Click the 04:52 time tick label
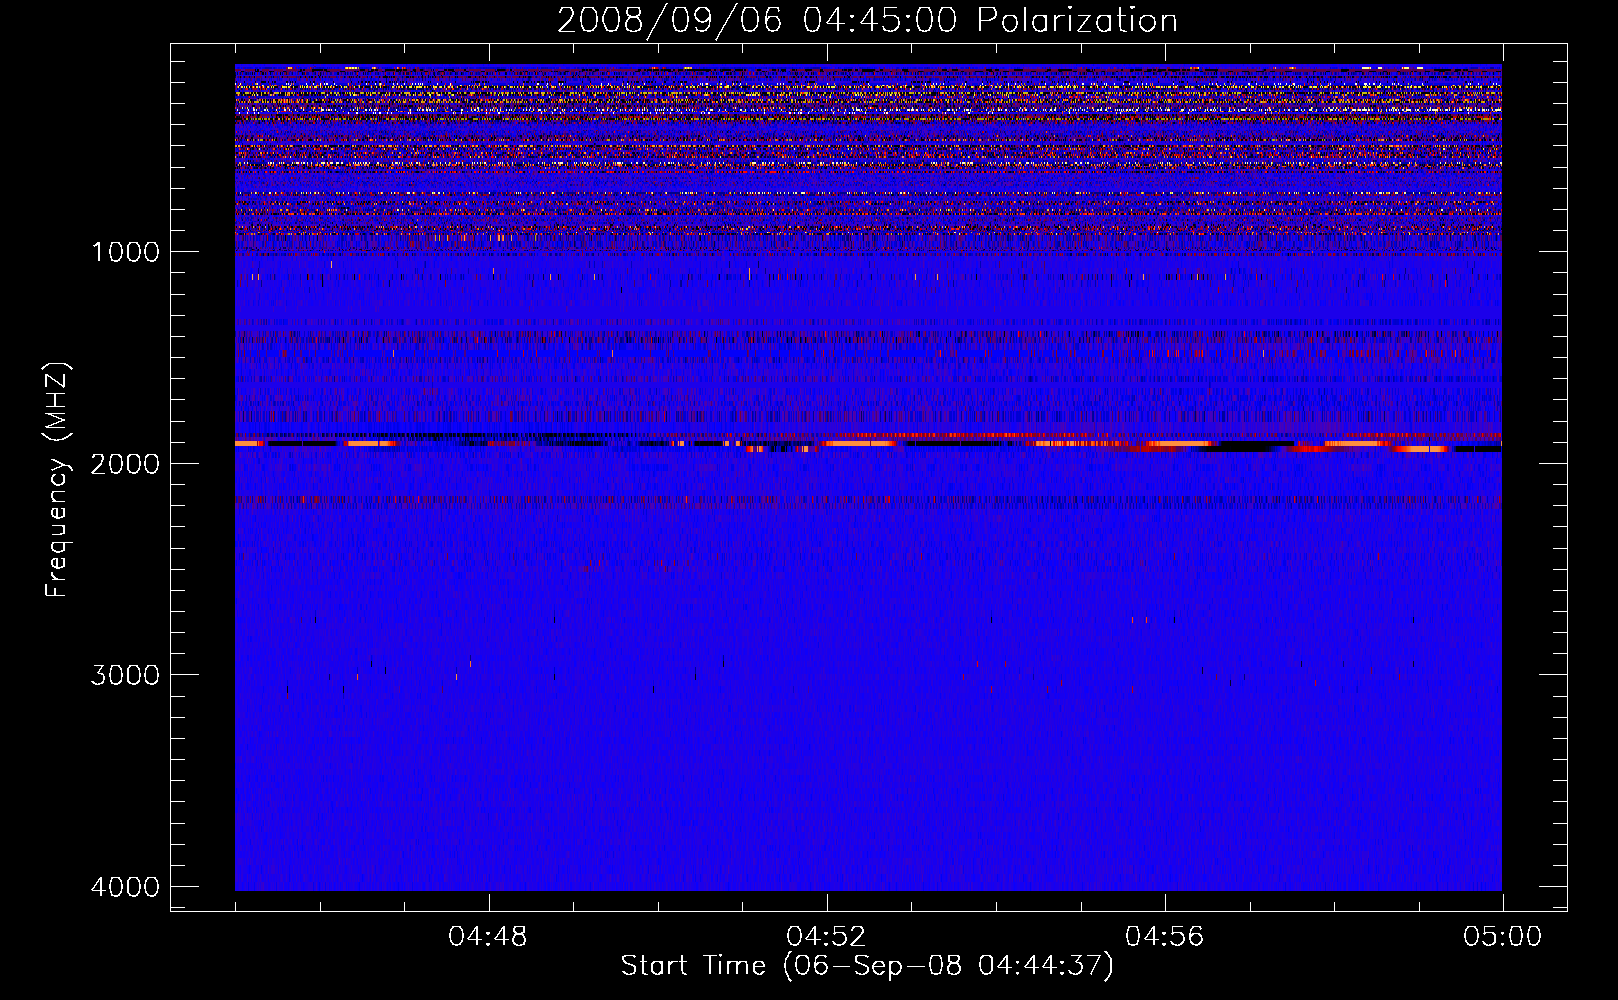The width and height of the screenshot is (1618, 1000). 826,937
